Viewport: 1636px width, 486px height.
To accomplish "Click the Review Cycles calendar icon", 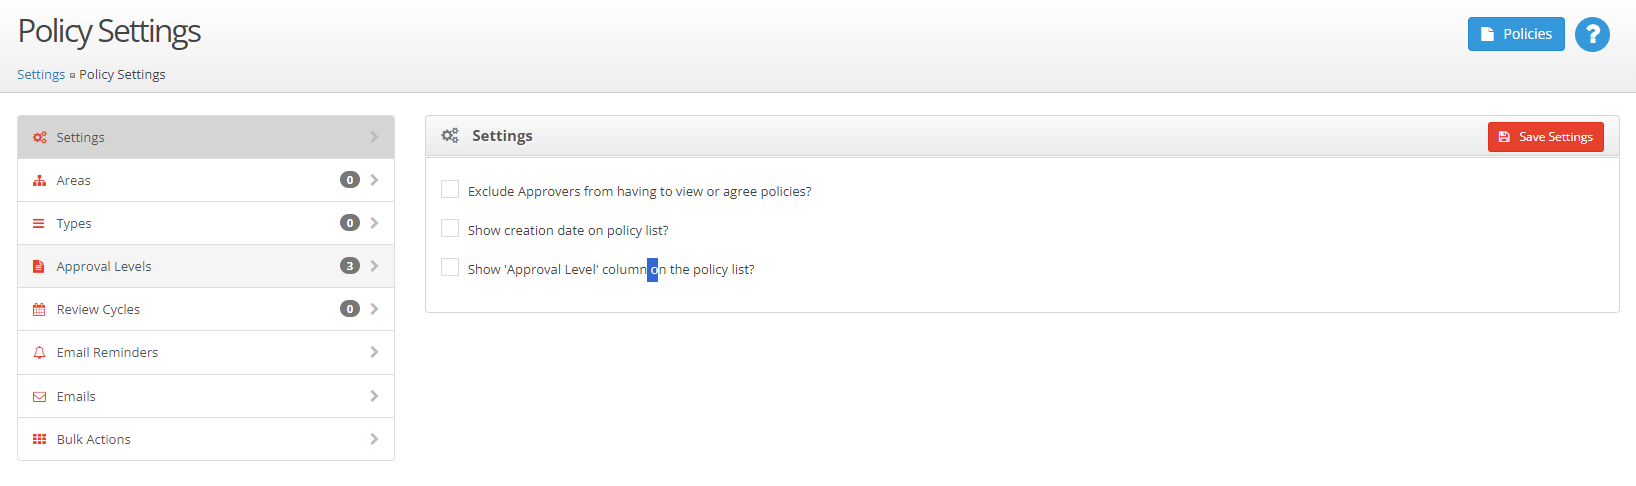I will click(39, 310).
